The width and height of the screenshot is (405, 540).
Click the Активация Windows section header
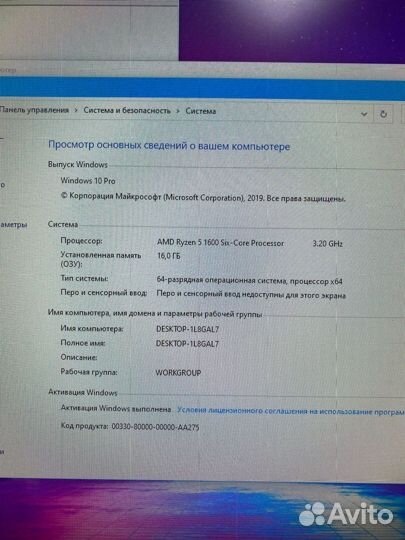pyautogui.click(x=83, y=392)
